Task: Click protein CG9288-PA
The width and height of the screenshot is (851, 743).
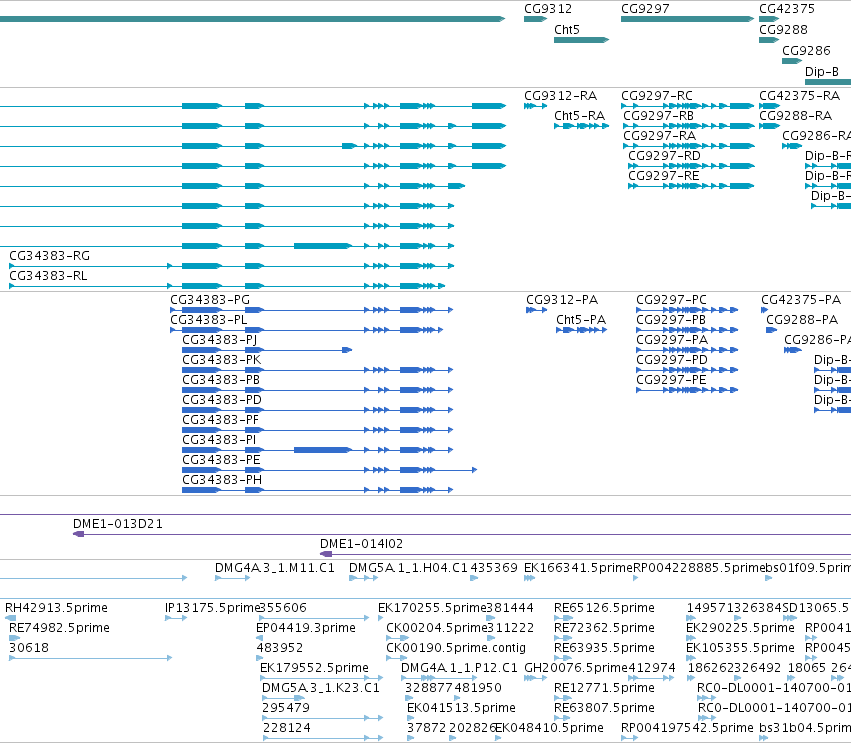Action: pos(771,330)
